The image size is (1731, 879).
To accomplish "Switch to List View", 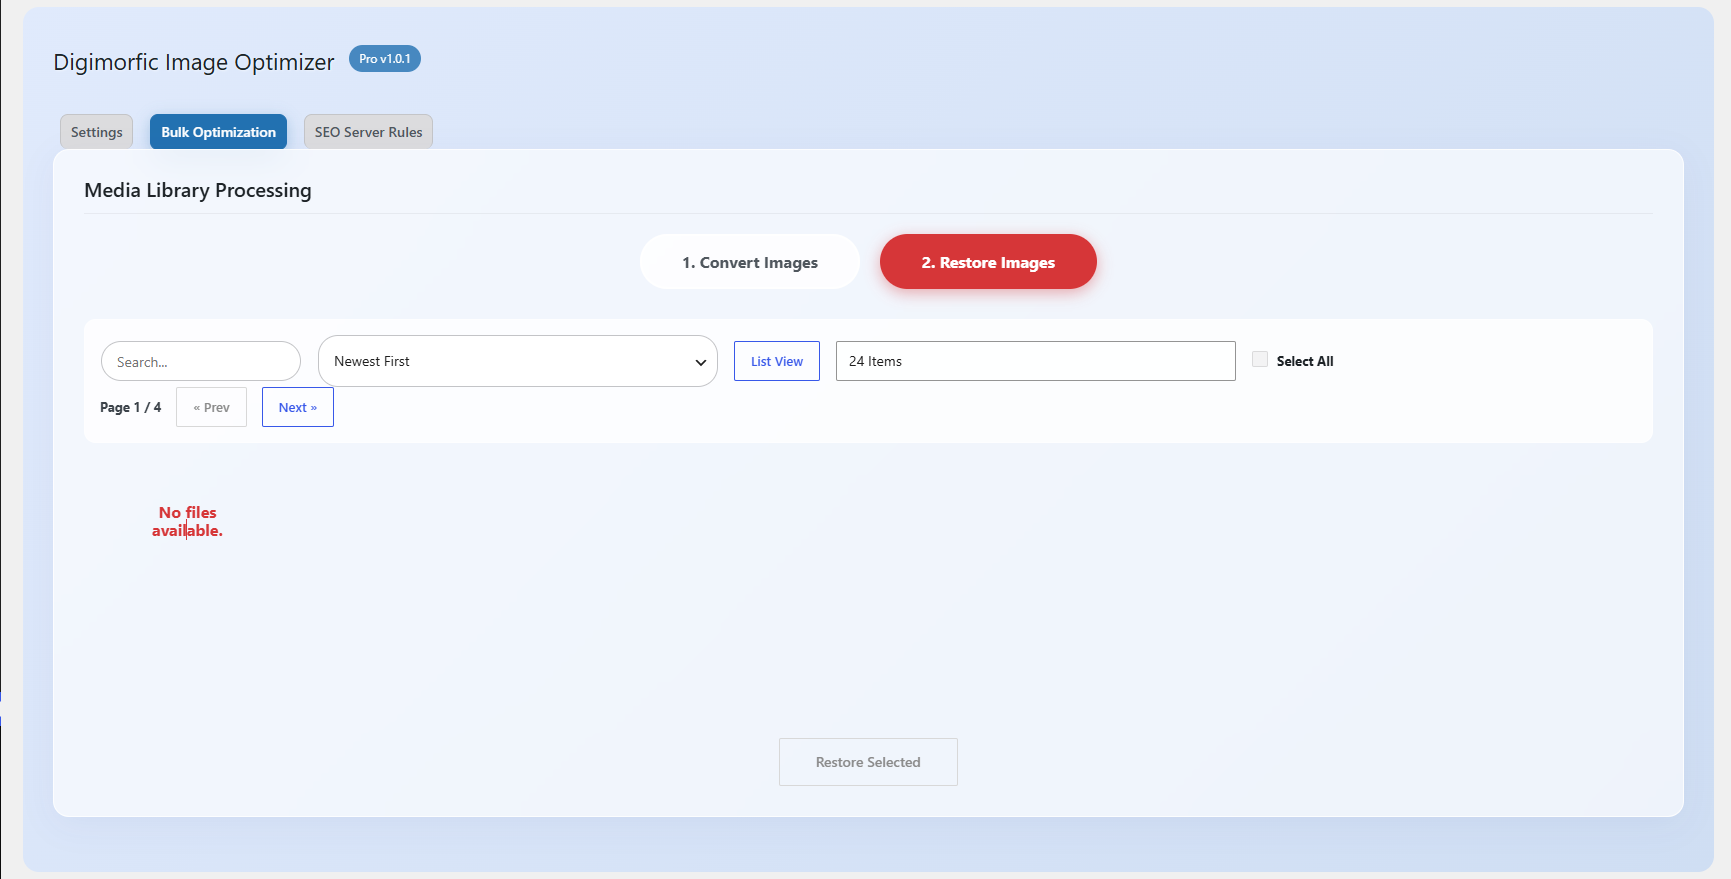I will [777, 361].
